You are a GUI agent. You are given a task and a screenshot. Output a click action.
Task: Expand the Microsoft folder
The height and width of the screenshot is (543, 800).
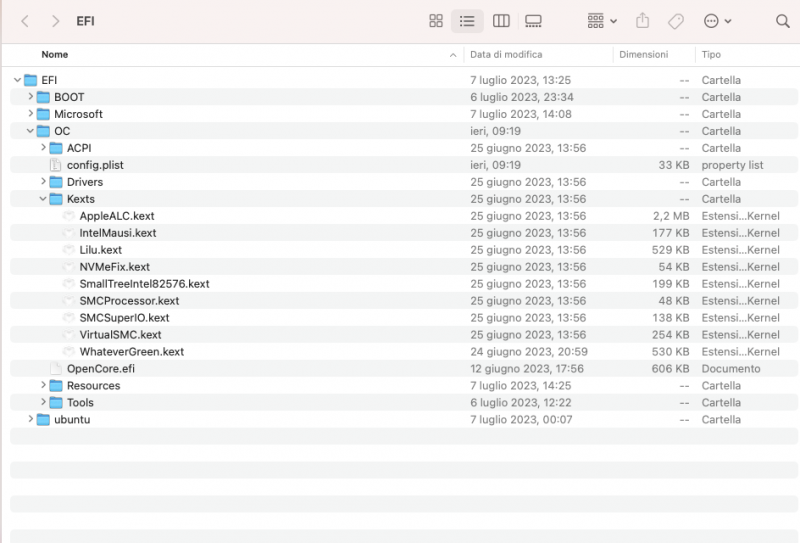pyautogui.click(x=30, y=114)
